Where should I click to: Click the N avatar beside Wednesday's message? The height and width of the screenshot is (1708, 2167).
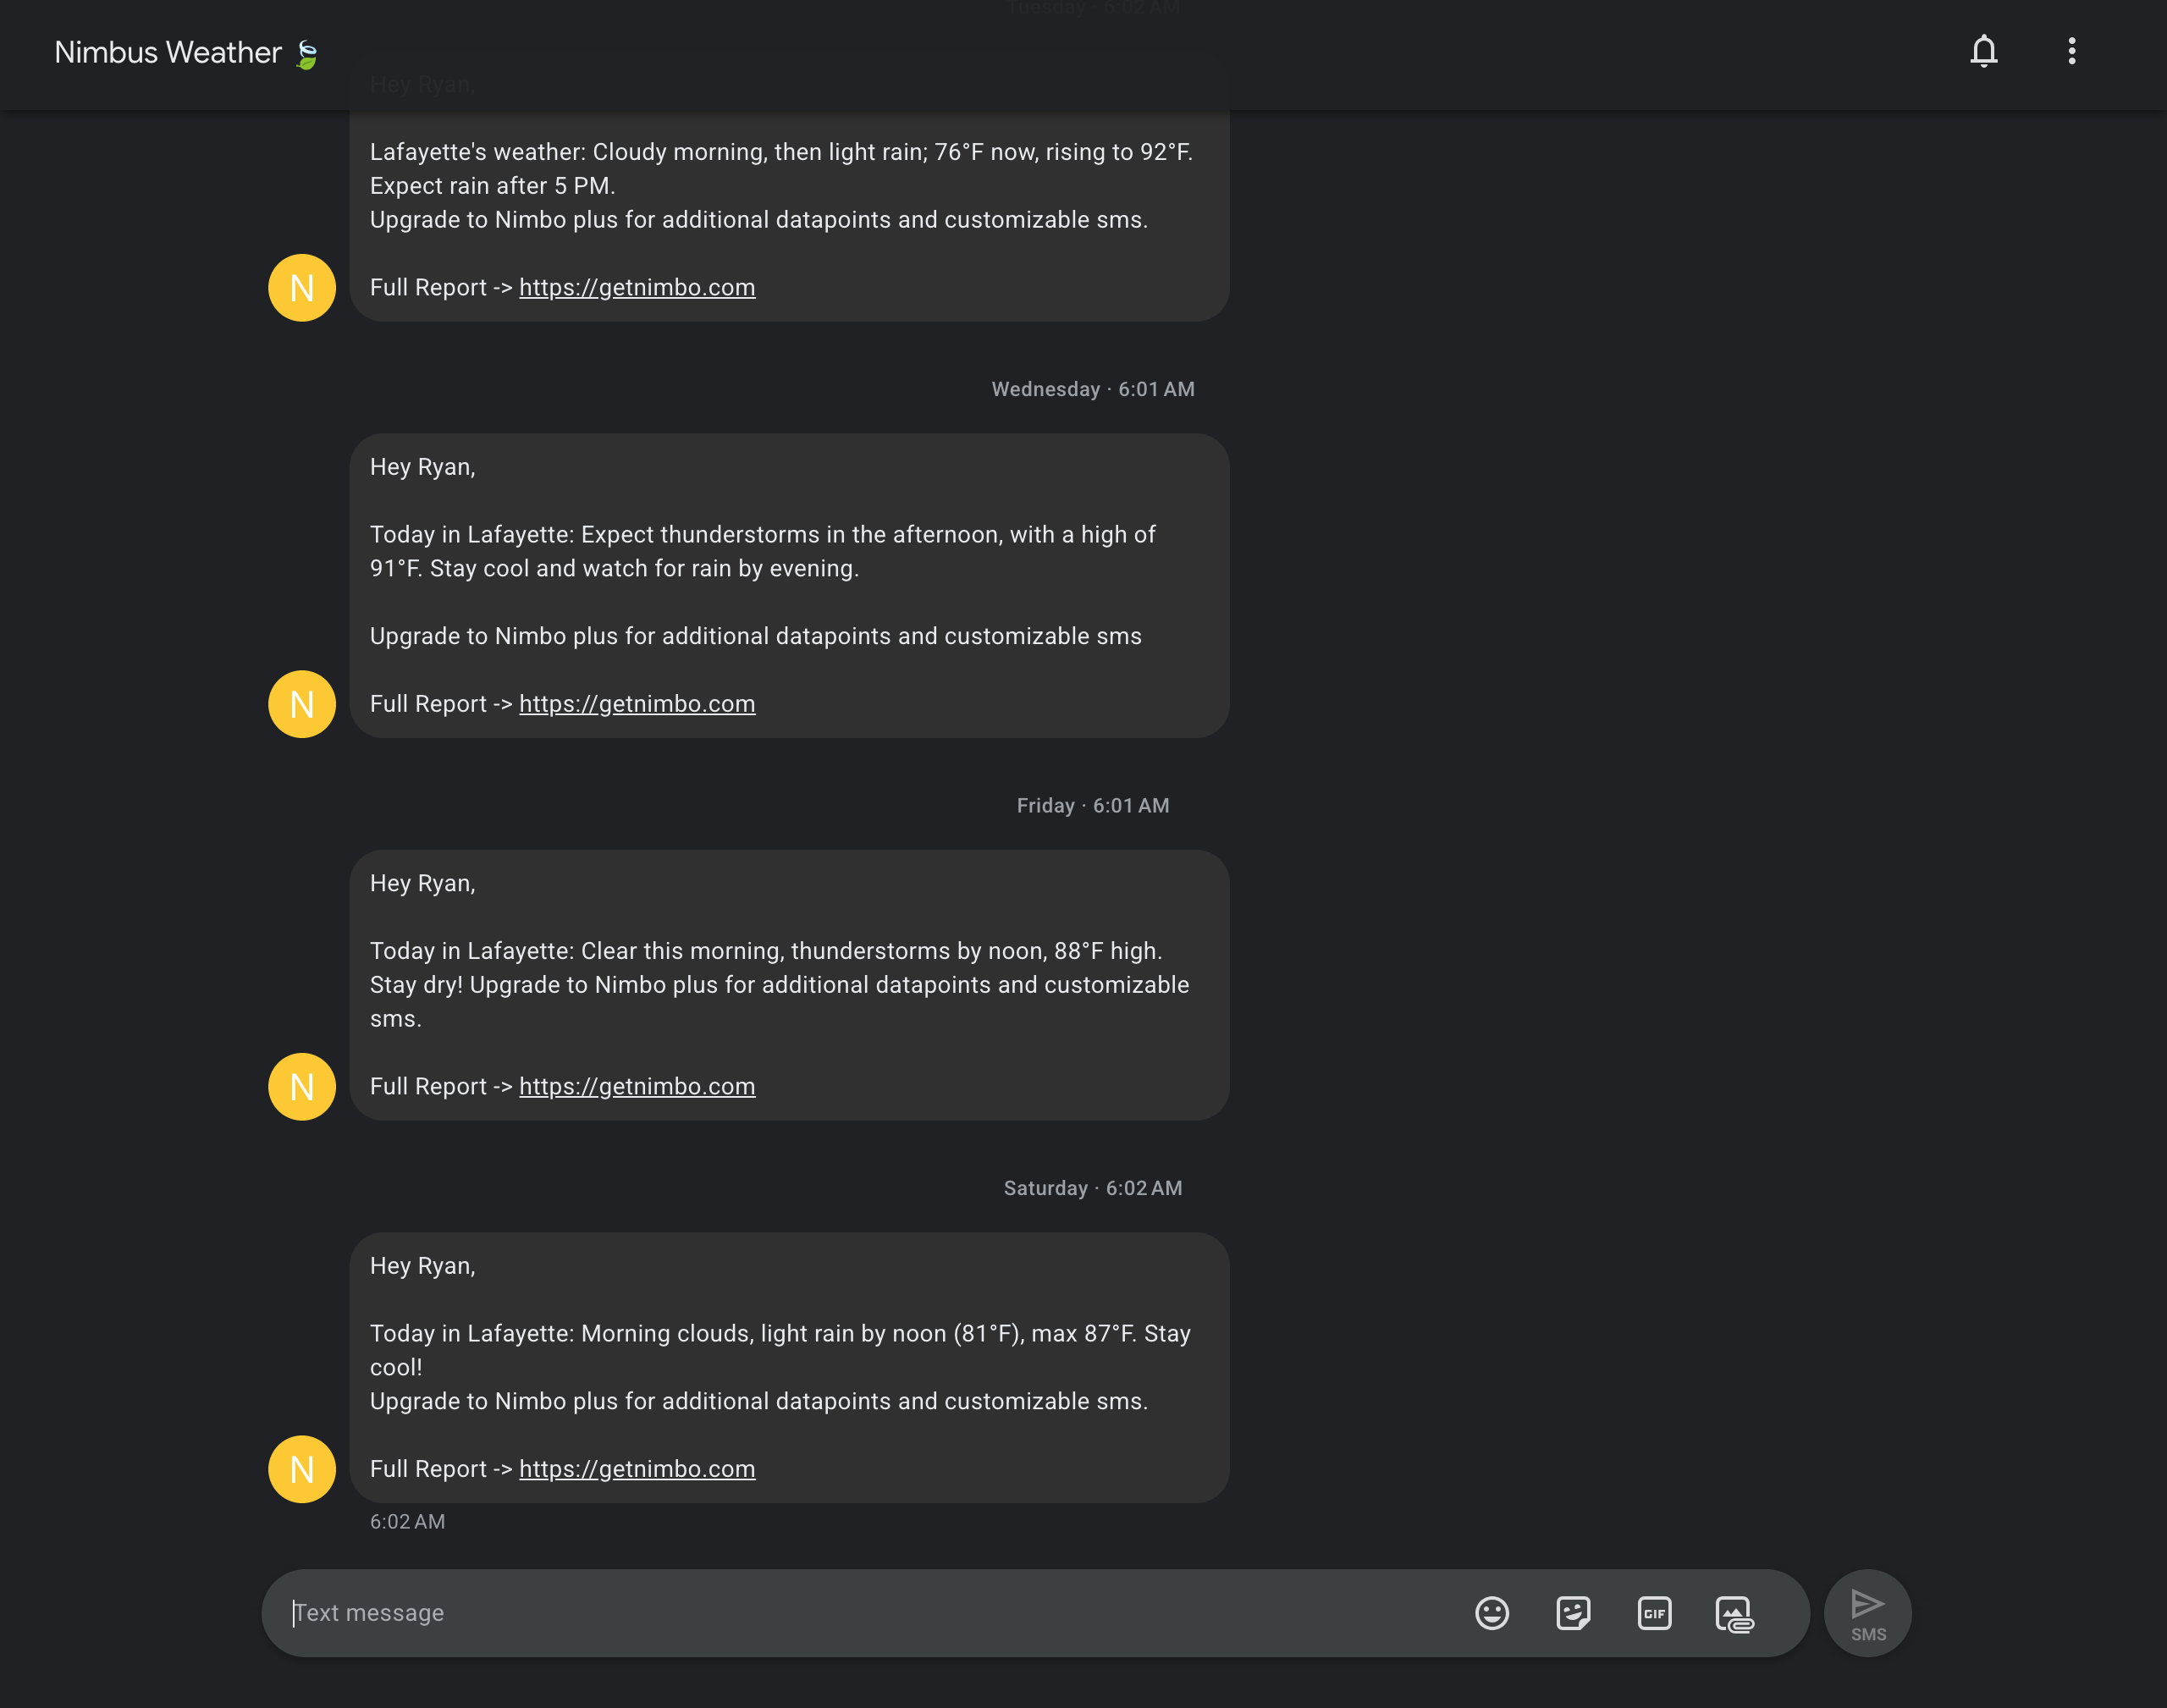point(302,704)
